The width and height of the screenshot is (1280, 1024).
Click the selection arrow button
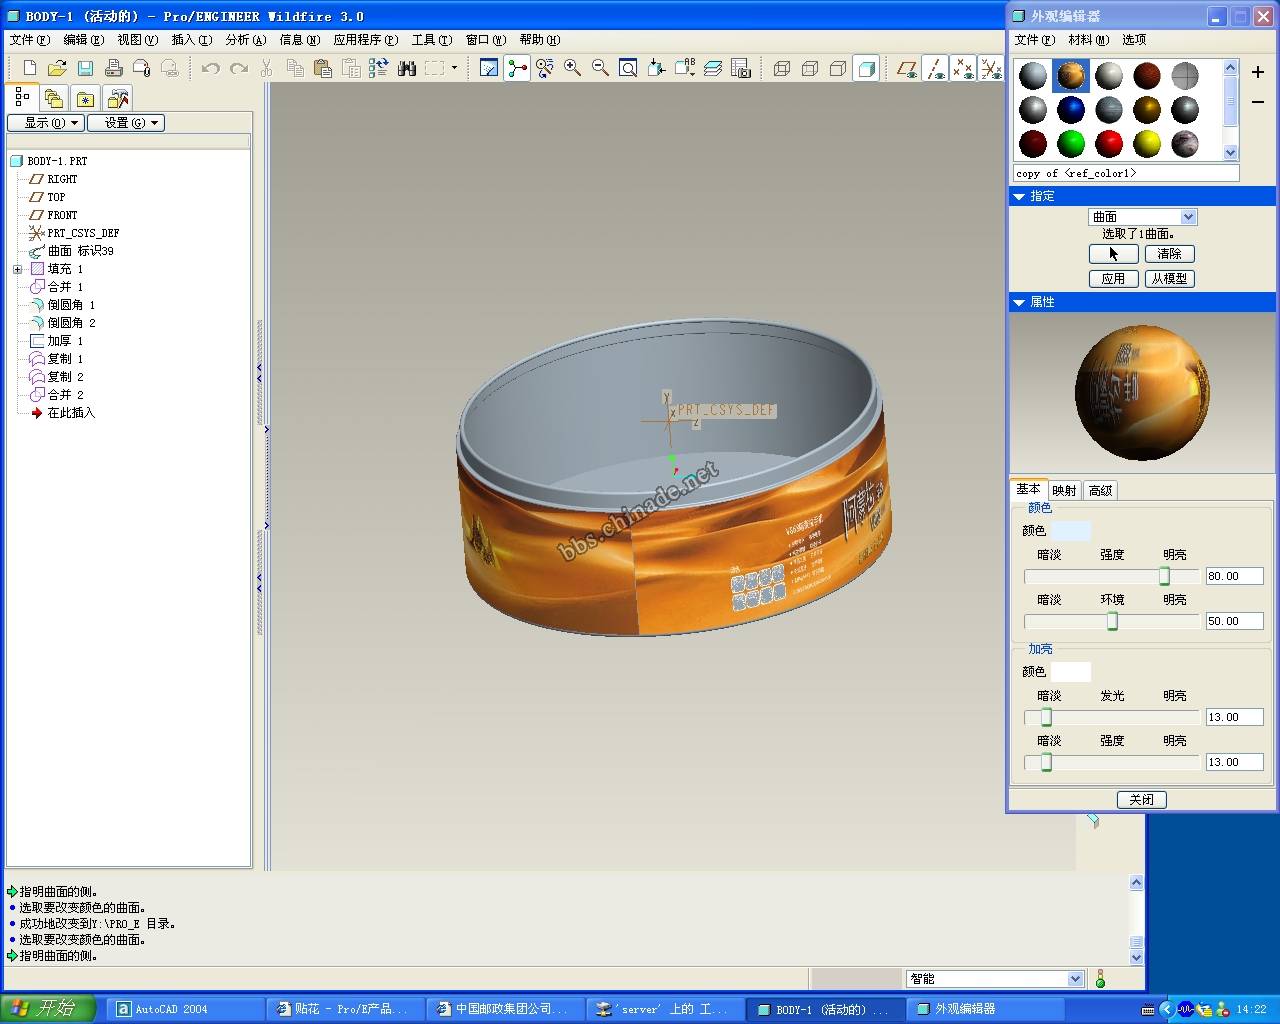1114,254
